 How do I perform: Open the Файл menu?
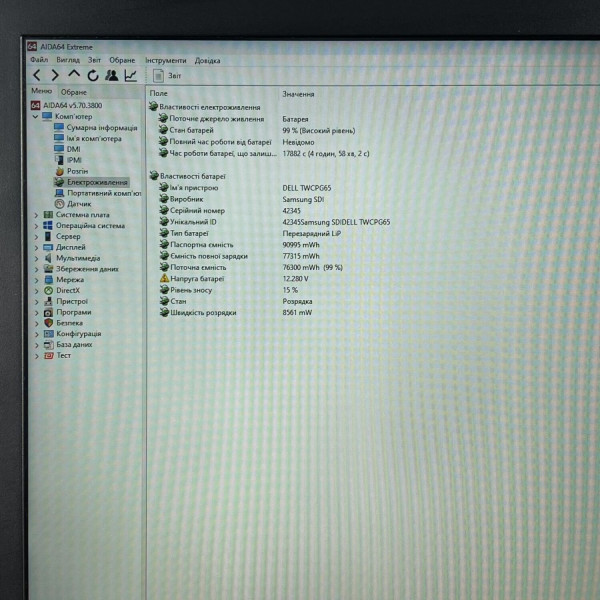[39, 60]
